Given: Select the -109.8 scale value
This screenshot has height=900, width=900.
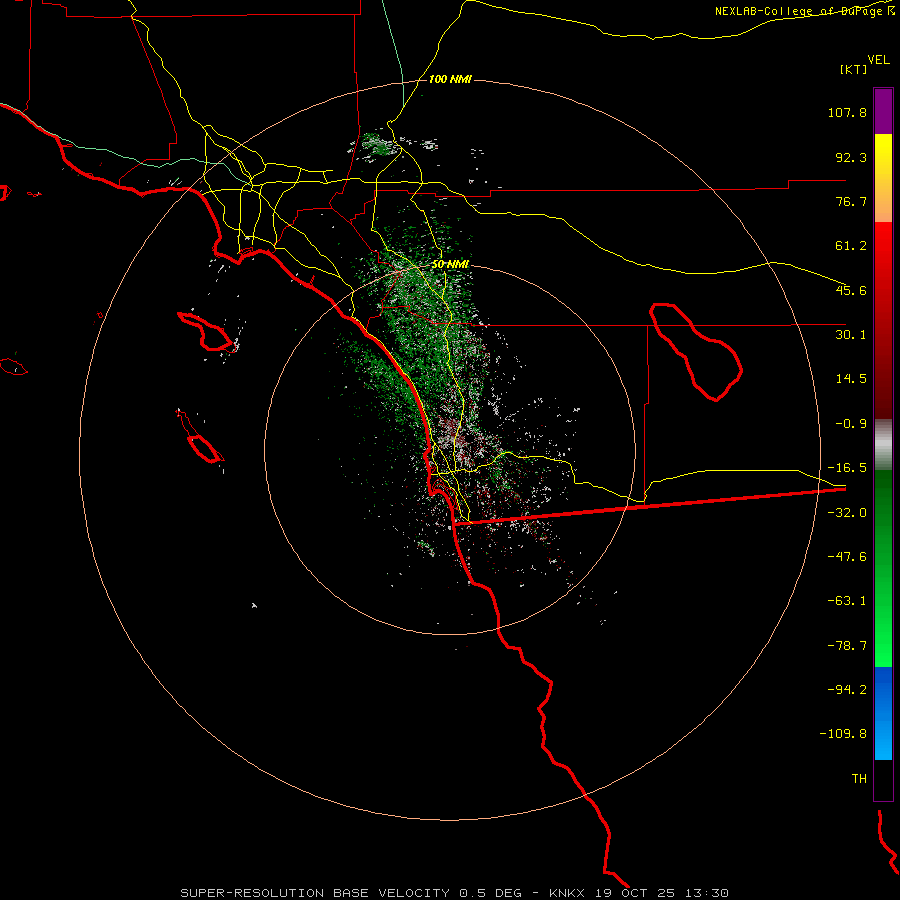Looking at the screenshot, I should pos(843,734).
